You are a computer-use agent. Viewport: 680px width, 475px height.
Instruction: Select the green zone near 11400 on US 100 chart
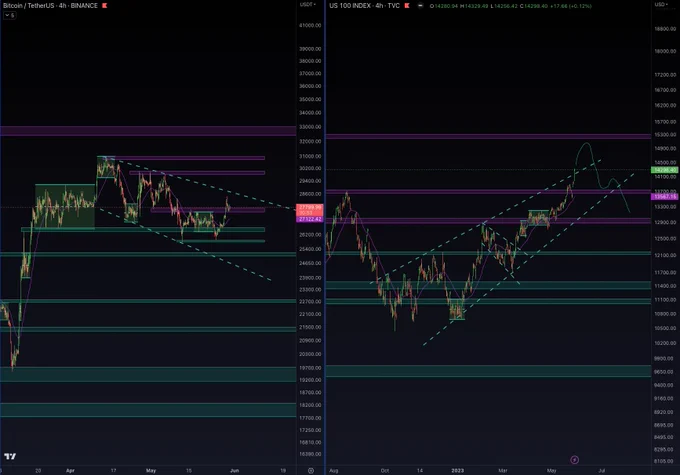[488, 285]
